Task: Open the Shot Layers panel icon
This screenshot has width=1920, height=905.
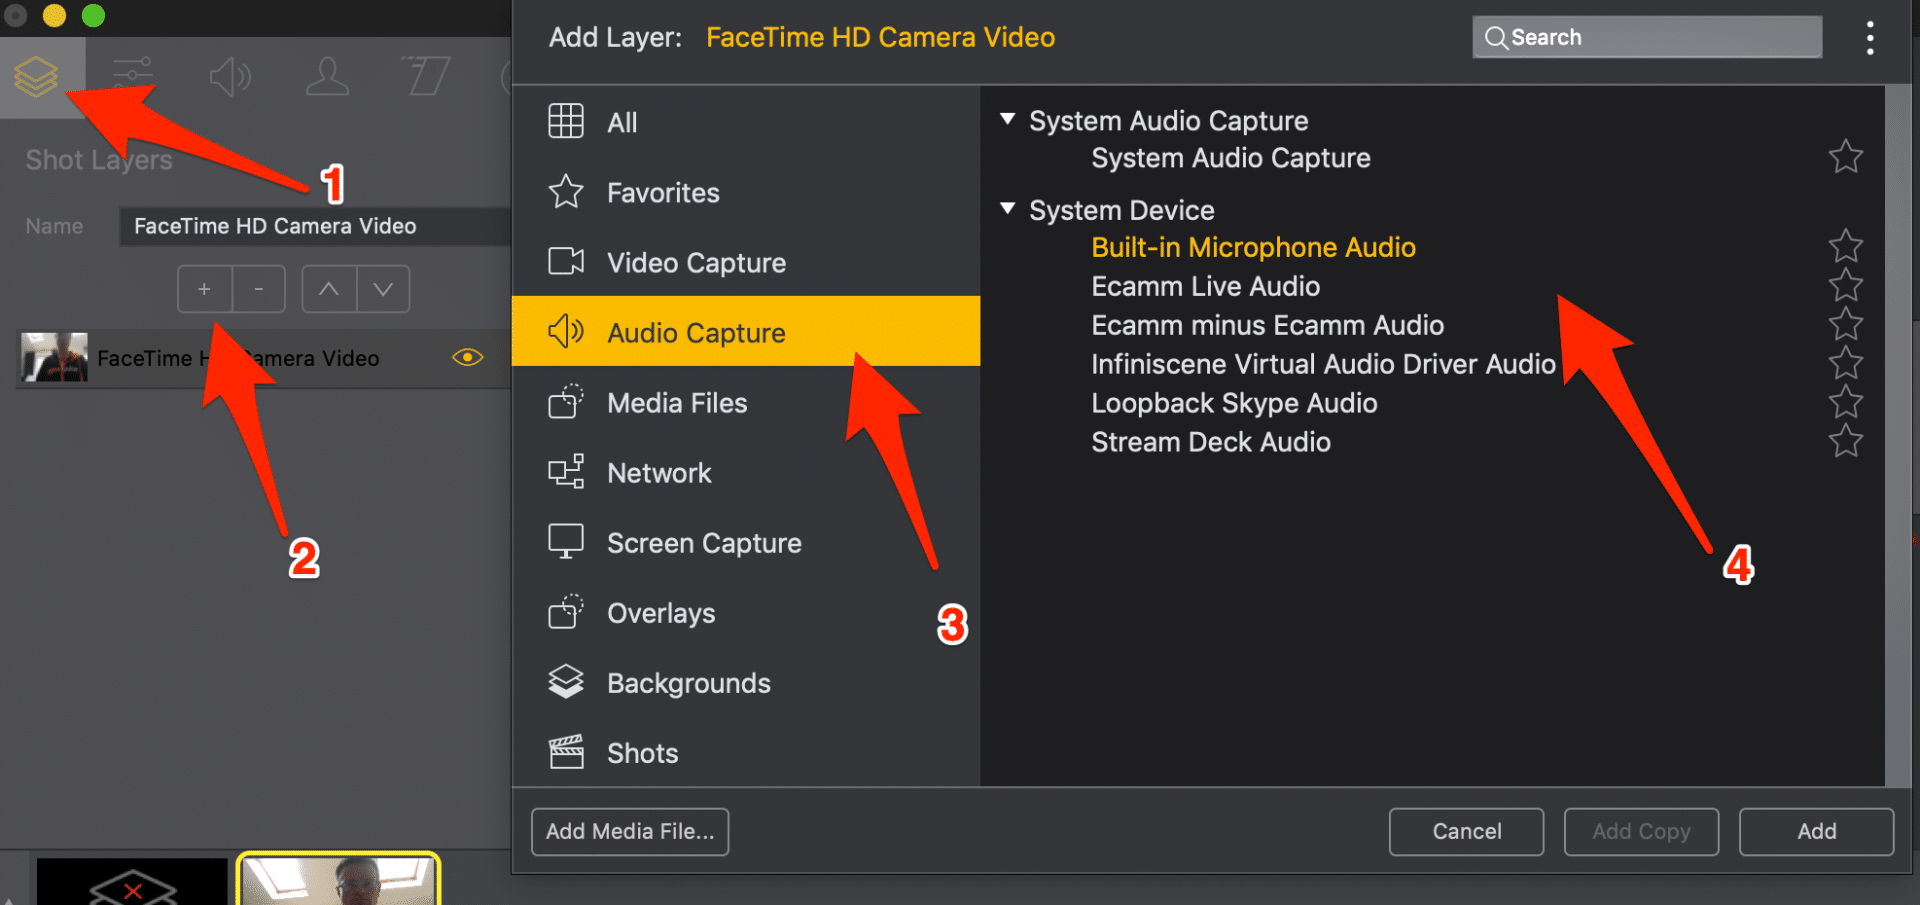Action: click(x=36, y=77)
